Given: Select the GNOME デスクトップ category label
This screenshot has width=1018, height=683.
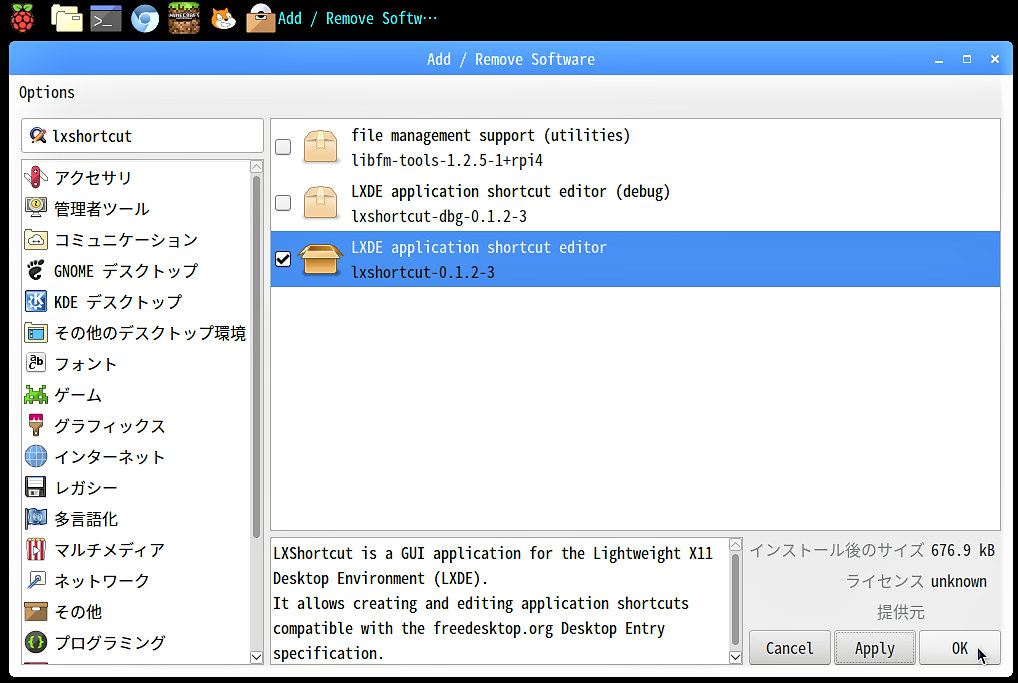Looking at the screenshot, I should tap(126, 271).
